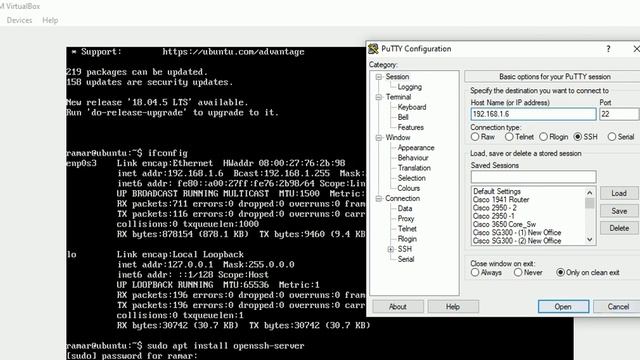
Task: Open the Data category
Action: tap(404, 209)
